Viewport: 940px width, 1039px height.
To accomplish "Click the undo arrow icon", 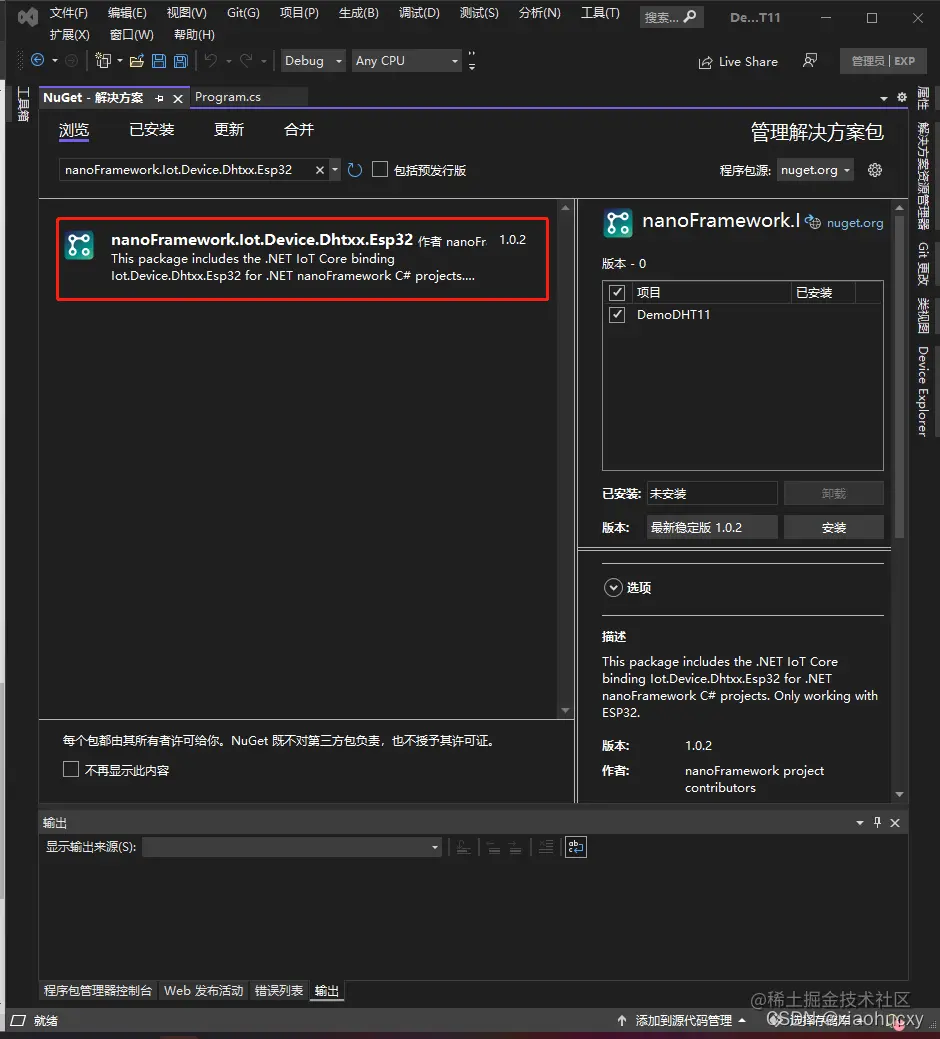I will (211, 61).
